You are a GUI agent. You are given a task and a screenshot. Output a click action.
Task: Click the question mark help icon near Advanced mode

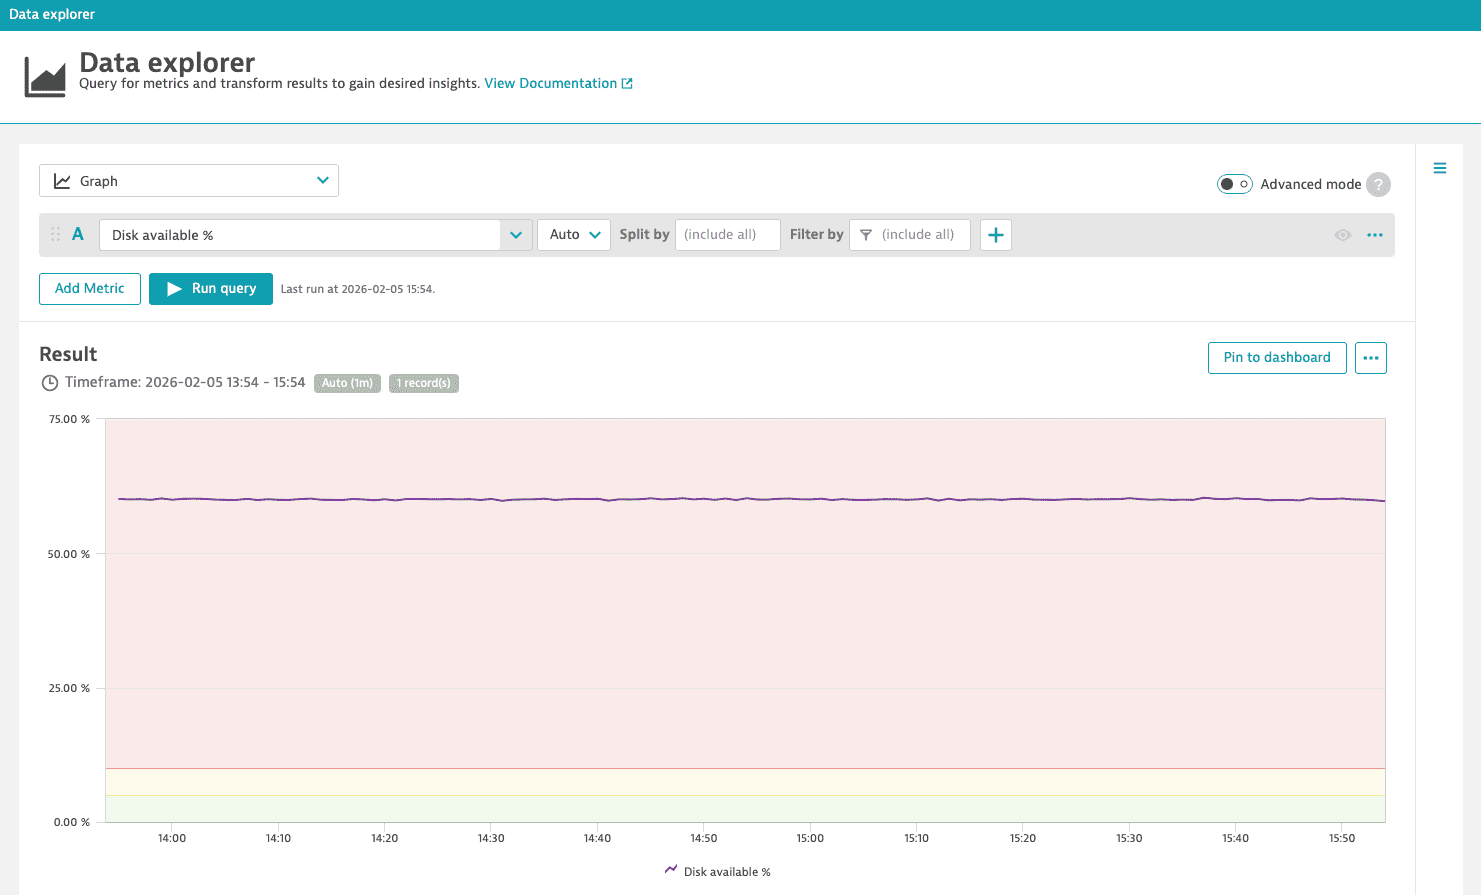click(1378, 184)
